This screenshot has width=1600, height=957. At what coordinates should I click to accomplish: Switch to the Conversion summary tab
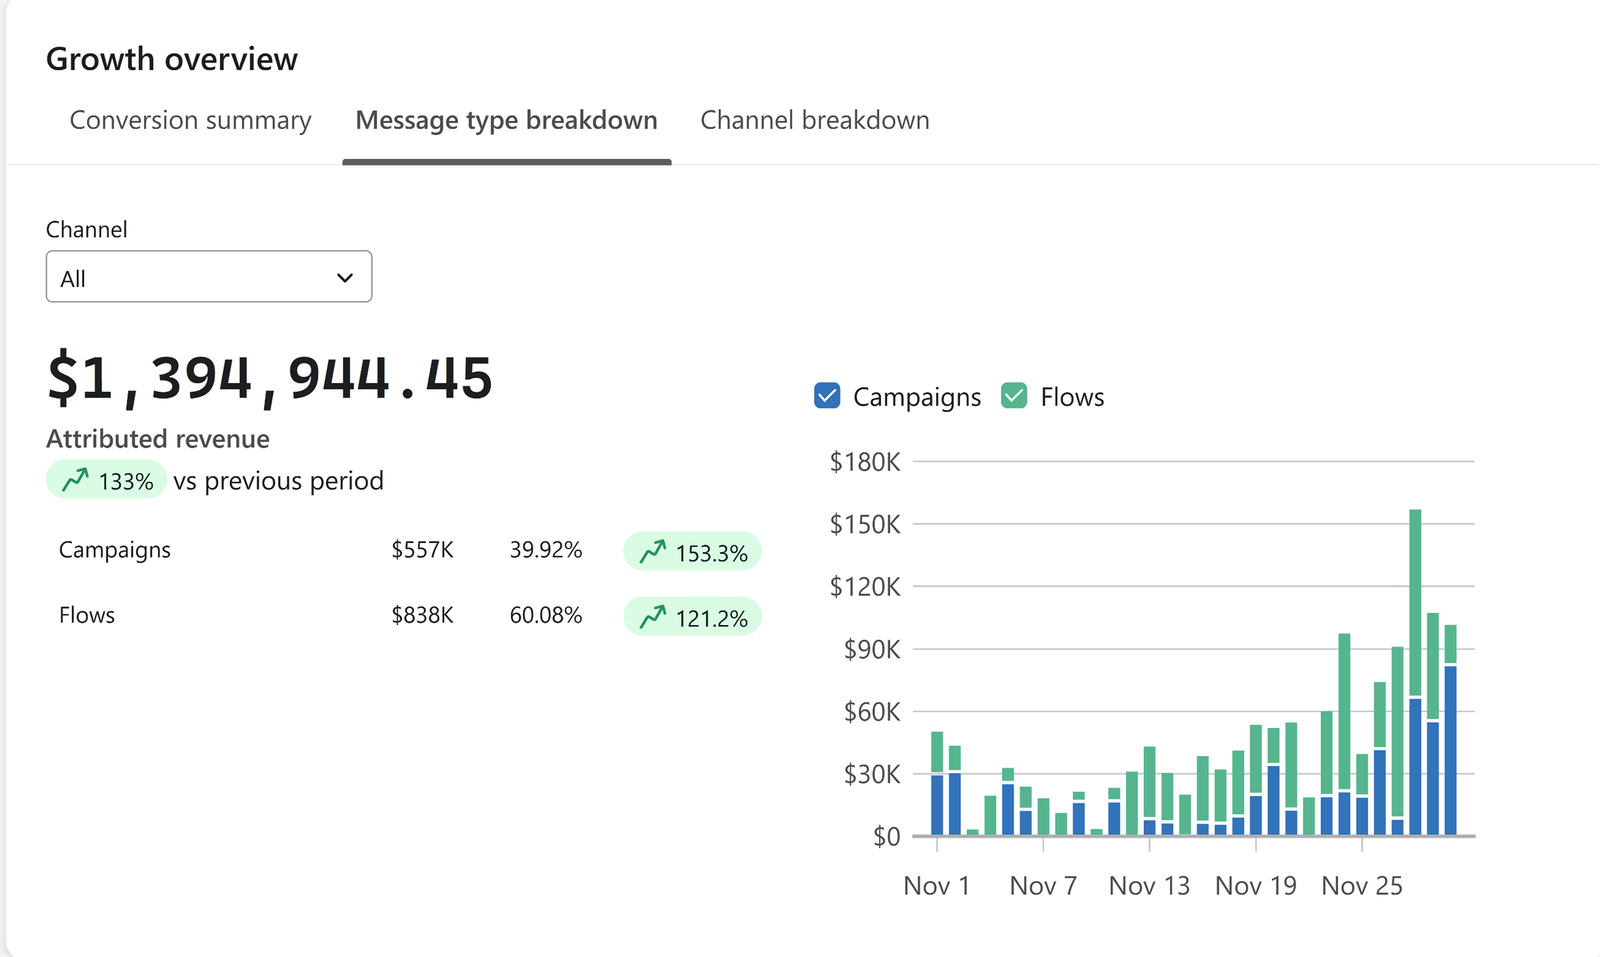click(190, 120)
